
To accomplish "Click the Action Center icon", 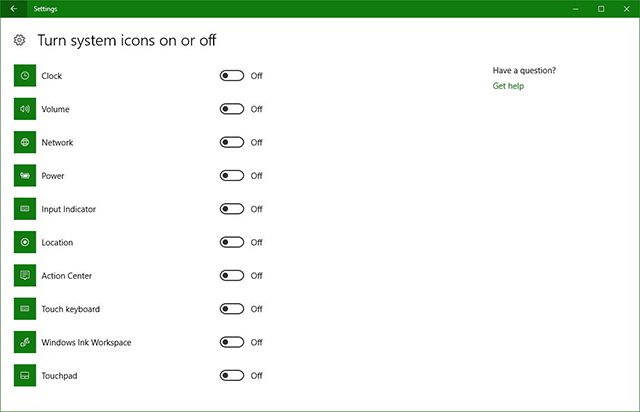I will point(25,276).
